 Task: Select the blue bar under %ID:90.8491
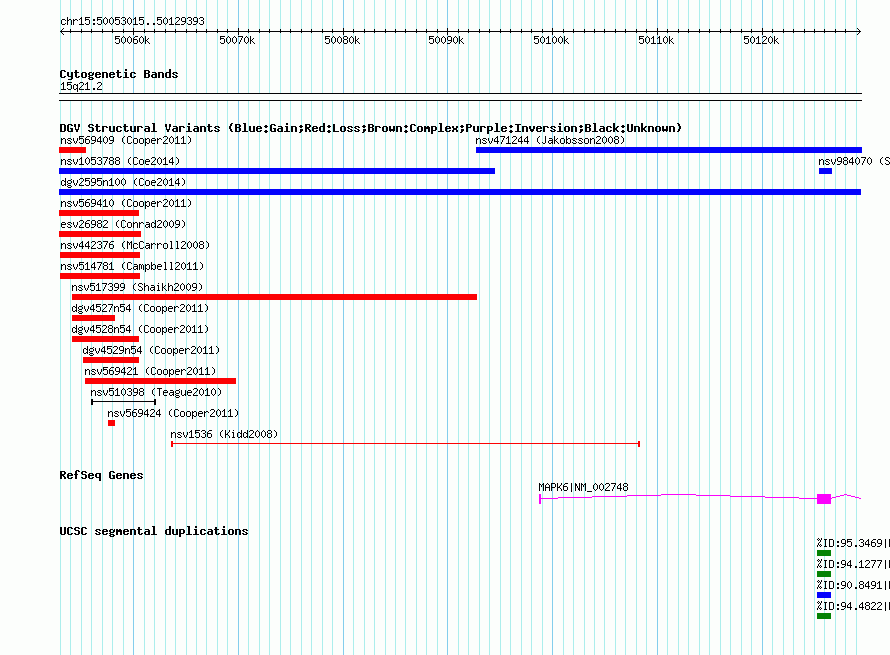pos(824,595)
